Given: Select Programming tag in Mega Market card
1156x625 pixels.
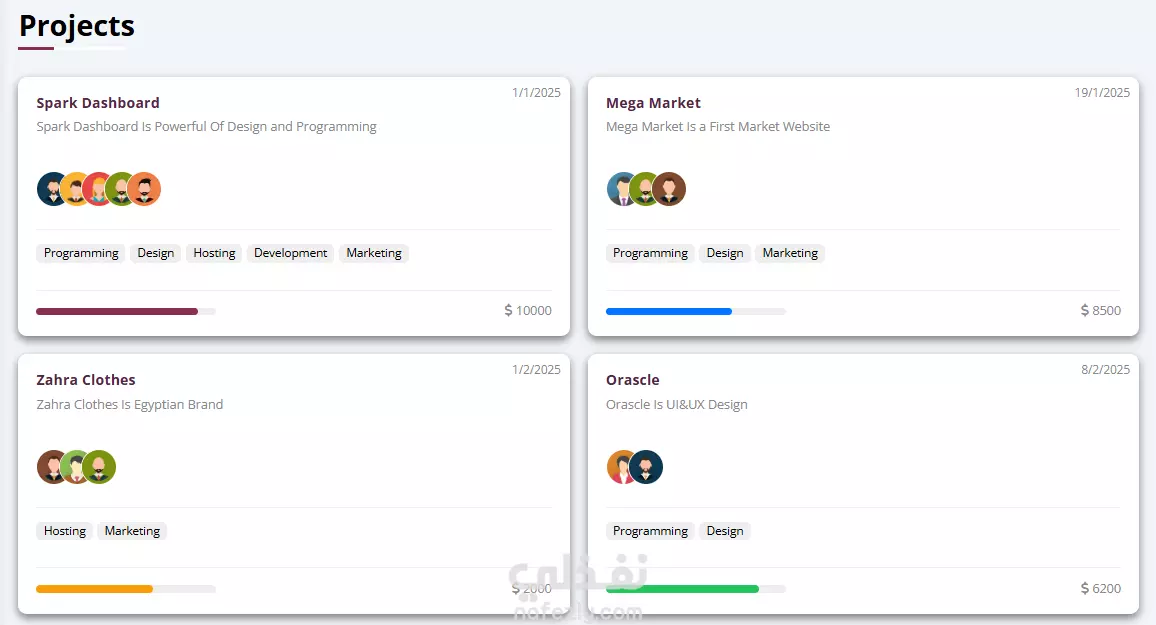Looking at the screenshot, I should click(x=650, y=253).
